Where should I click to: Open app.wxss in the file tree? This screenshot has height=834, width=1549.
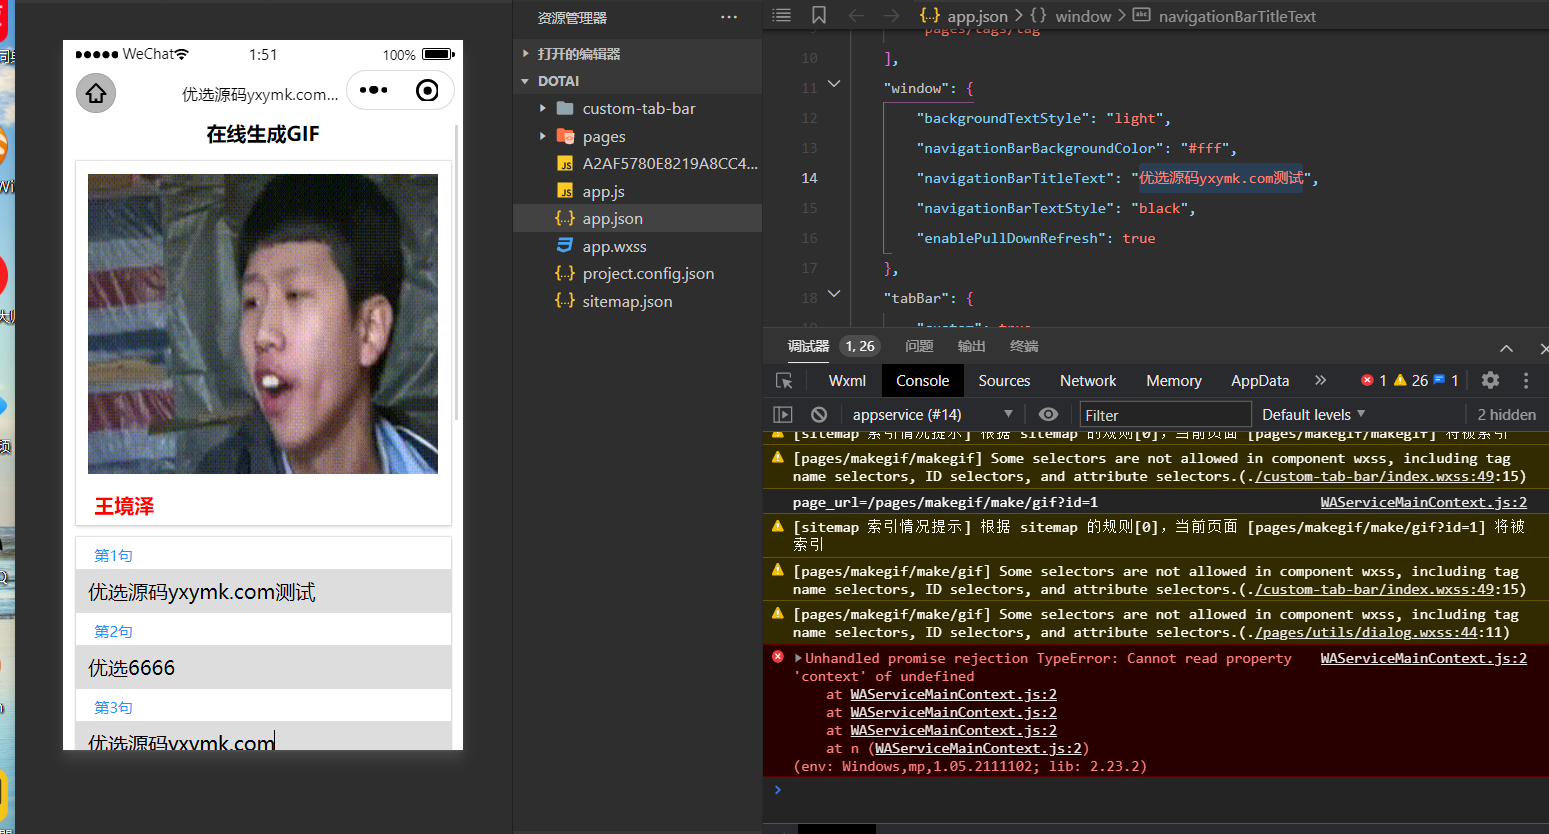coord(614,246)
